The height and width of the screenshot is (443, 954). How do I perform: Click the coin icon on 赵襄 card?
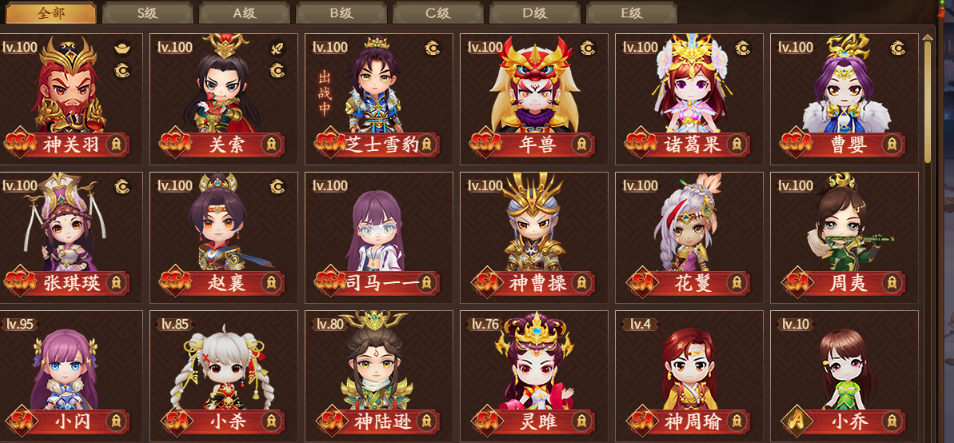[x=277, y=186]
